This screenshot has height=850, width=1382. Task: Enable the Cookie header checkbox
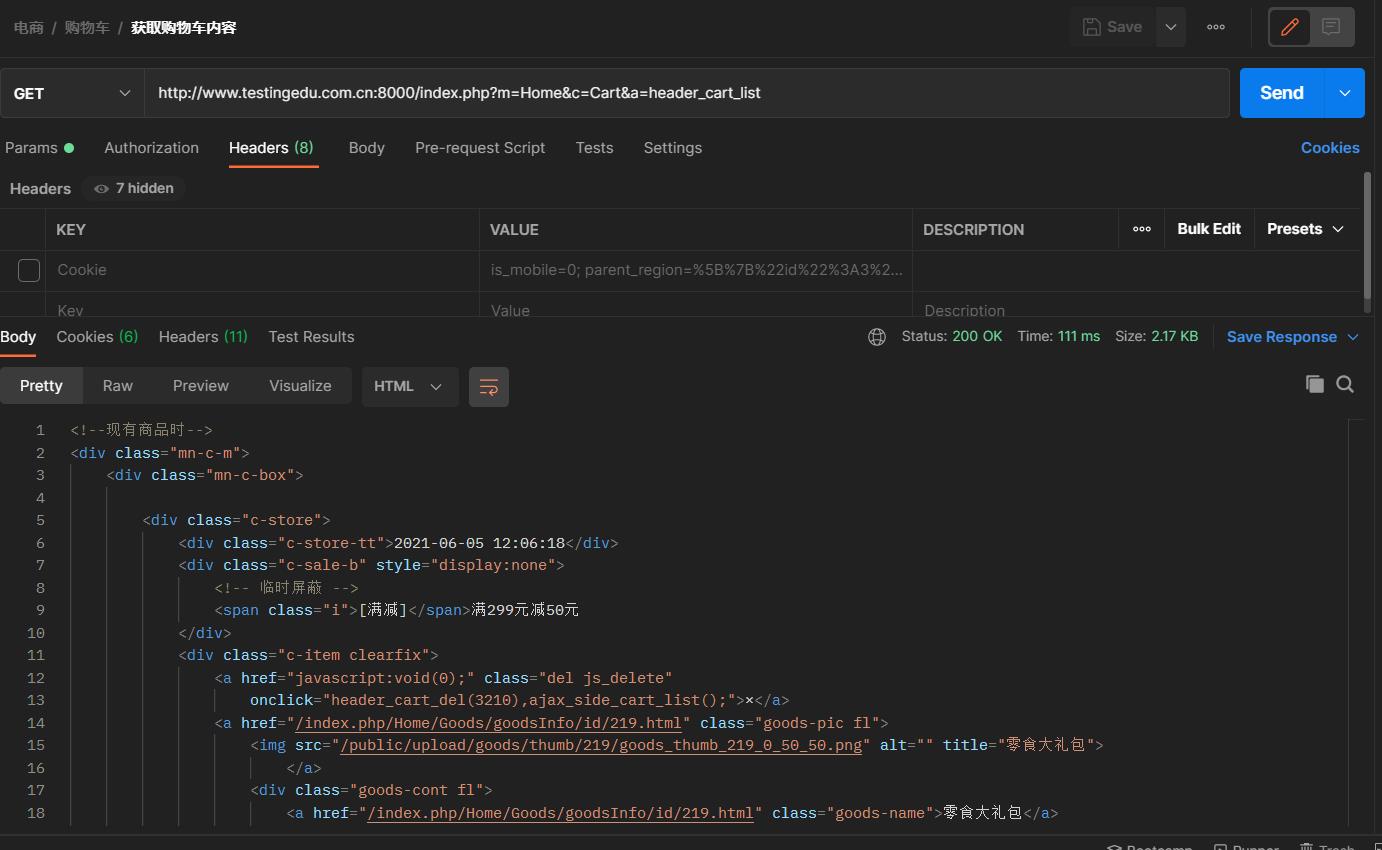[x=29, y=270]
